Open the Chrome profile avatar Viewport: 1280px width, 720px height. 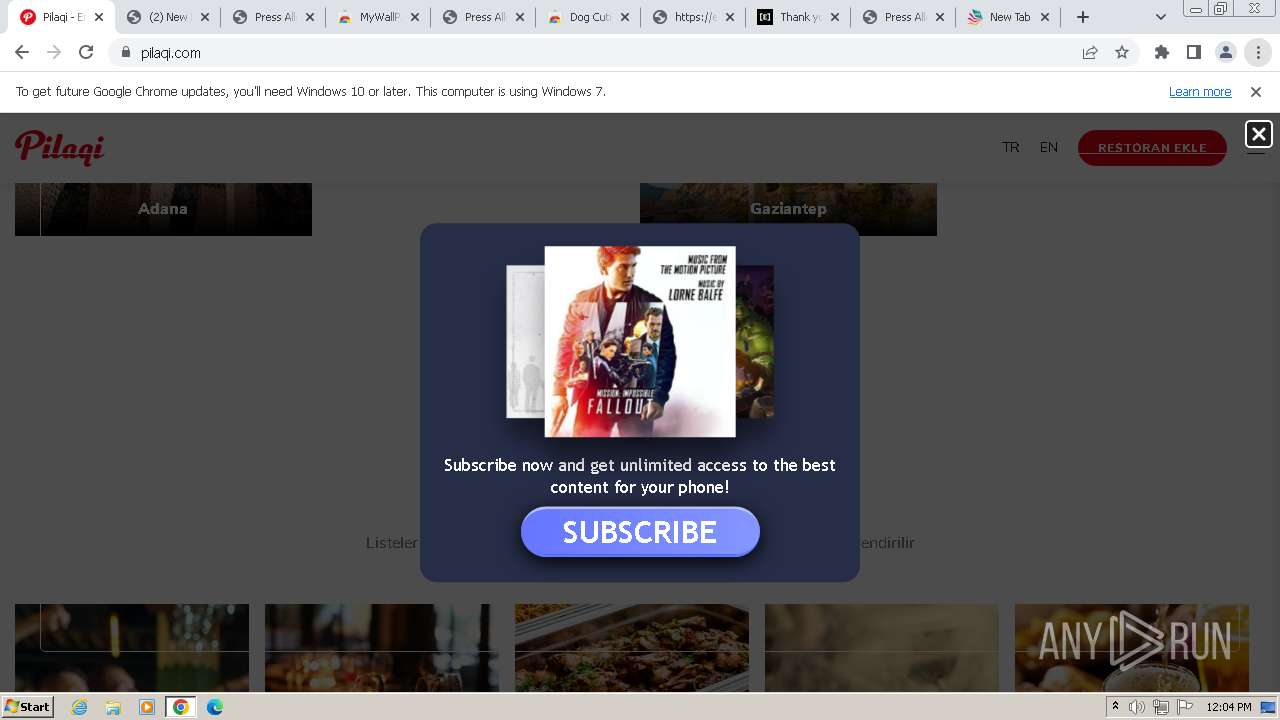[1226, 53]
